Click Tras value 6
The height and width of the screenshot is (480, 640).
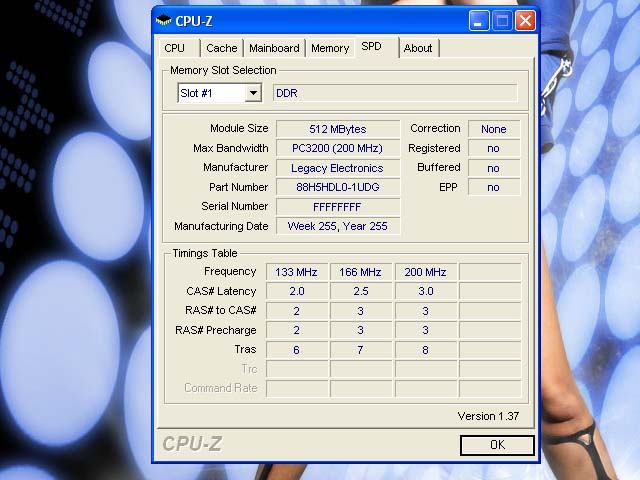[297, 350]
